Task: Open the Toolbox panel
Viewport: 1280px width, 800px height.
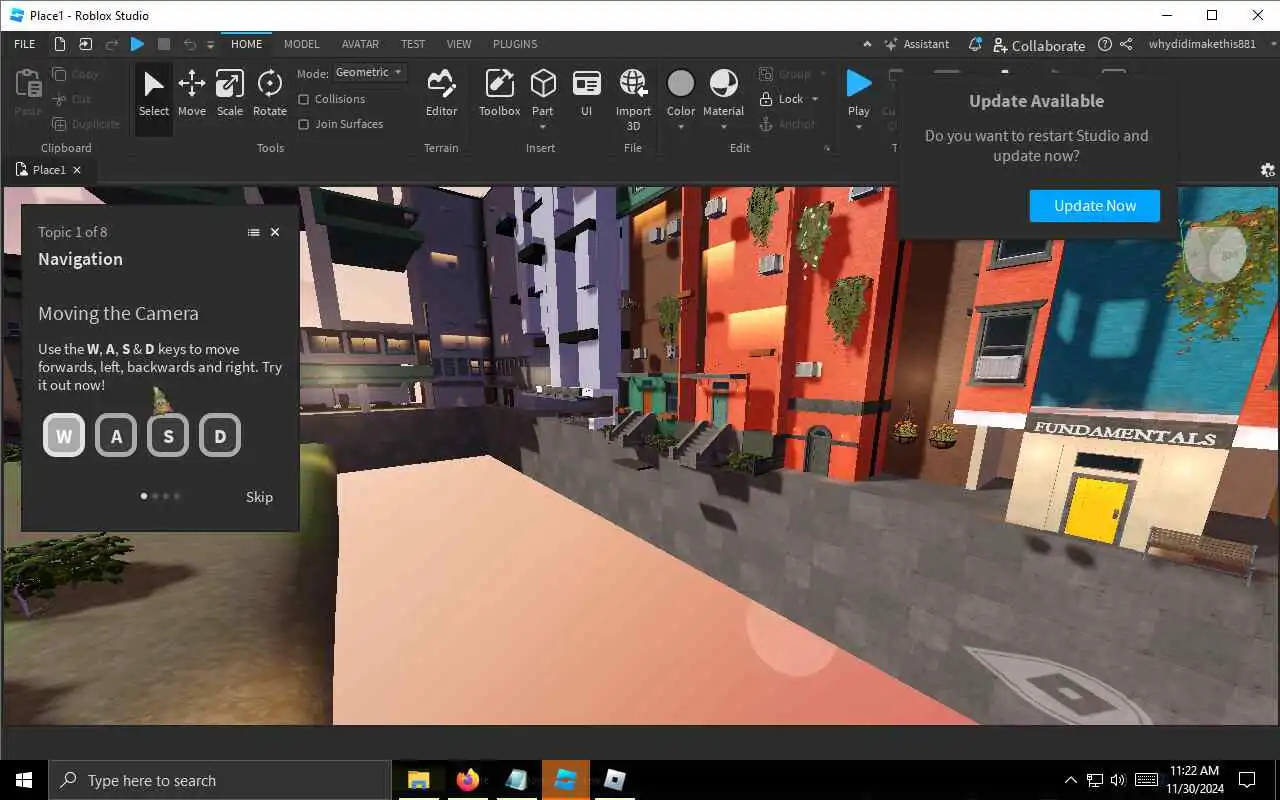Action: [x=499, y=93]
